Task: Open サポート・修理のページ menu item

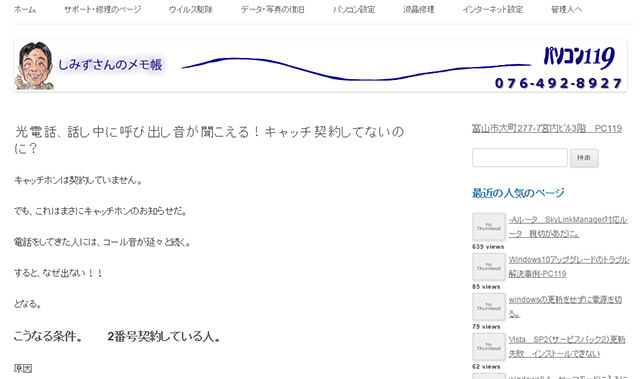Action: tap(102, 9)
